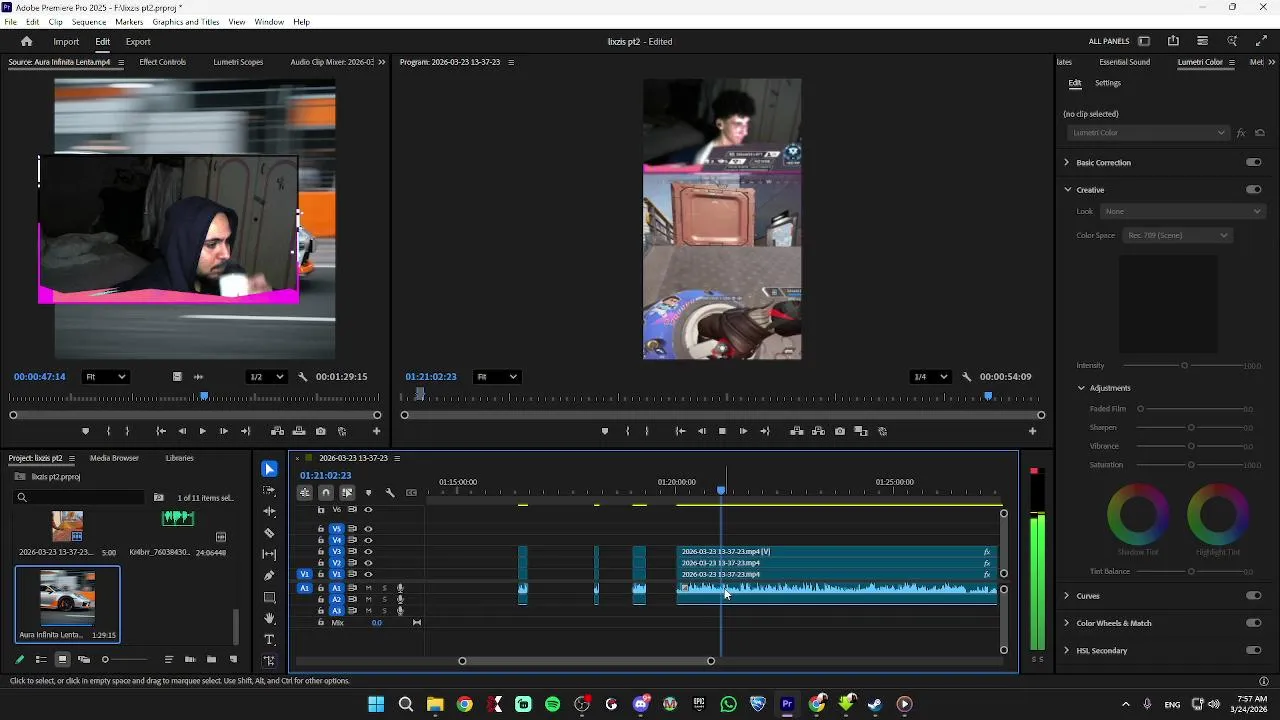Viewport: 1280px width, 720px height.
Task: Select the Track Select Forward tool
Action: [269, 491]
